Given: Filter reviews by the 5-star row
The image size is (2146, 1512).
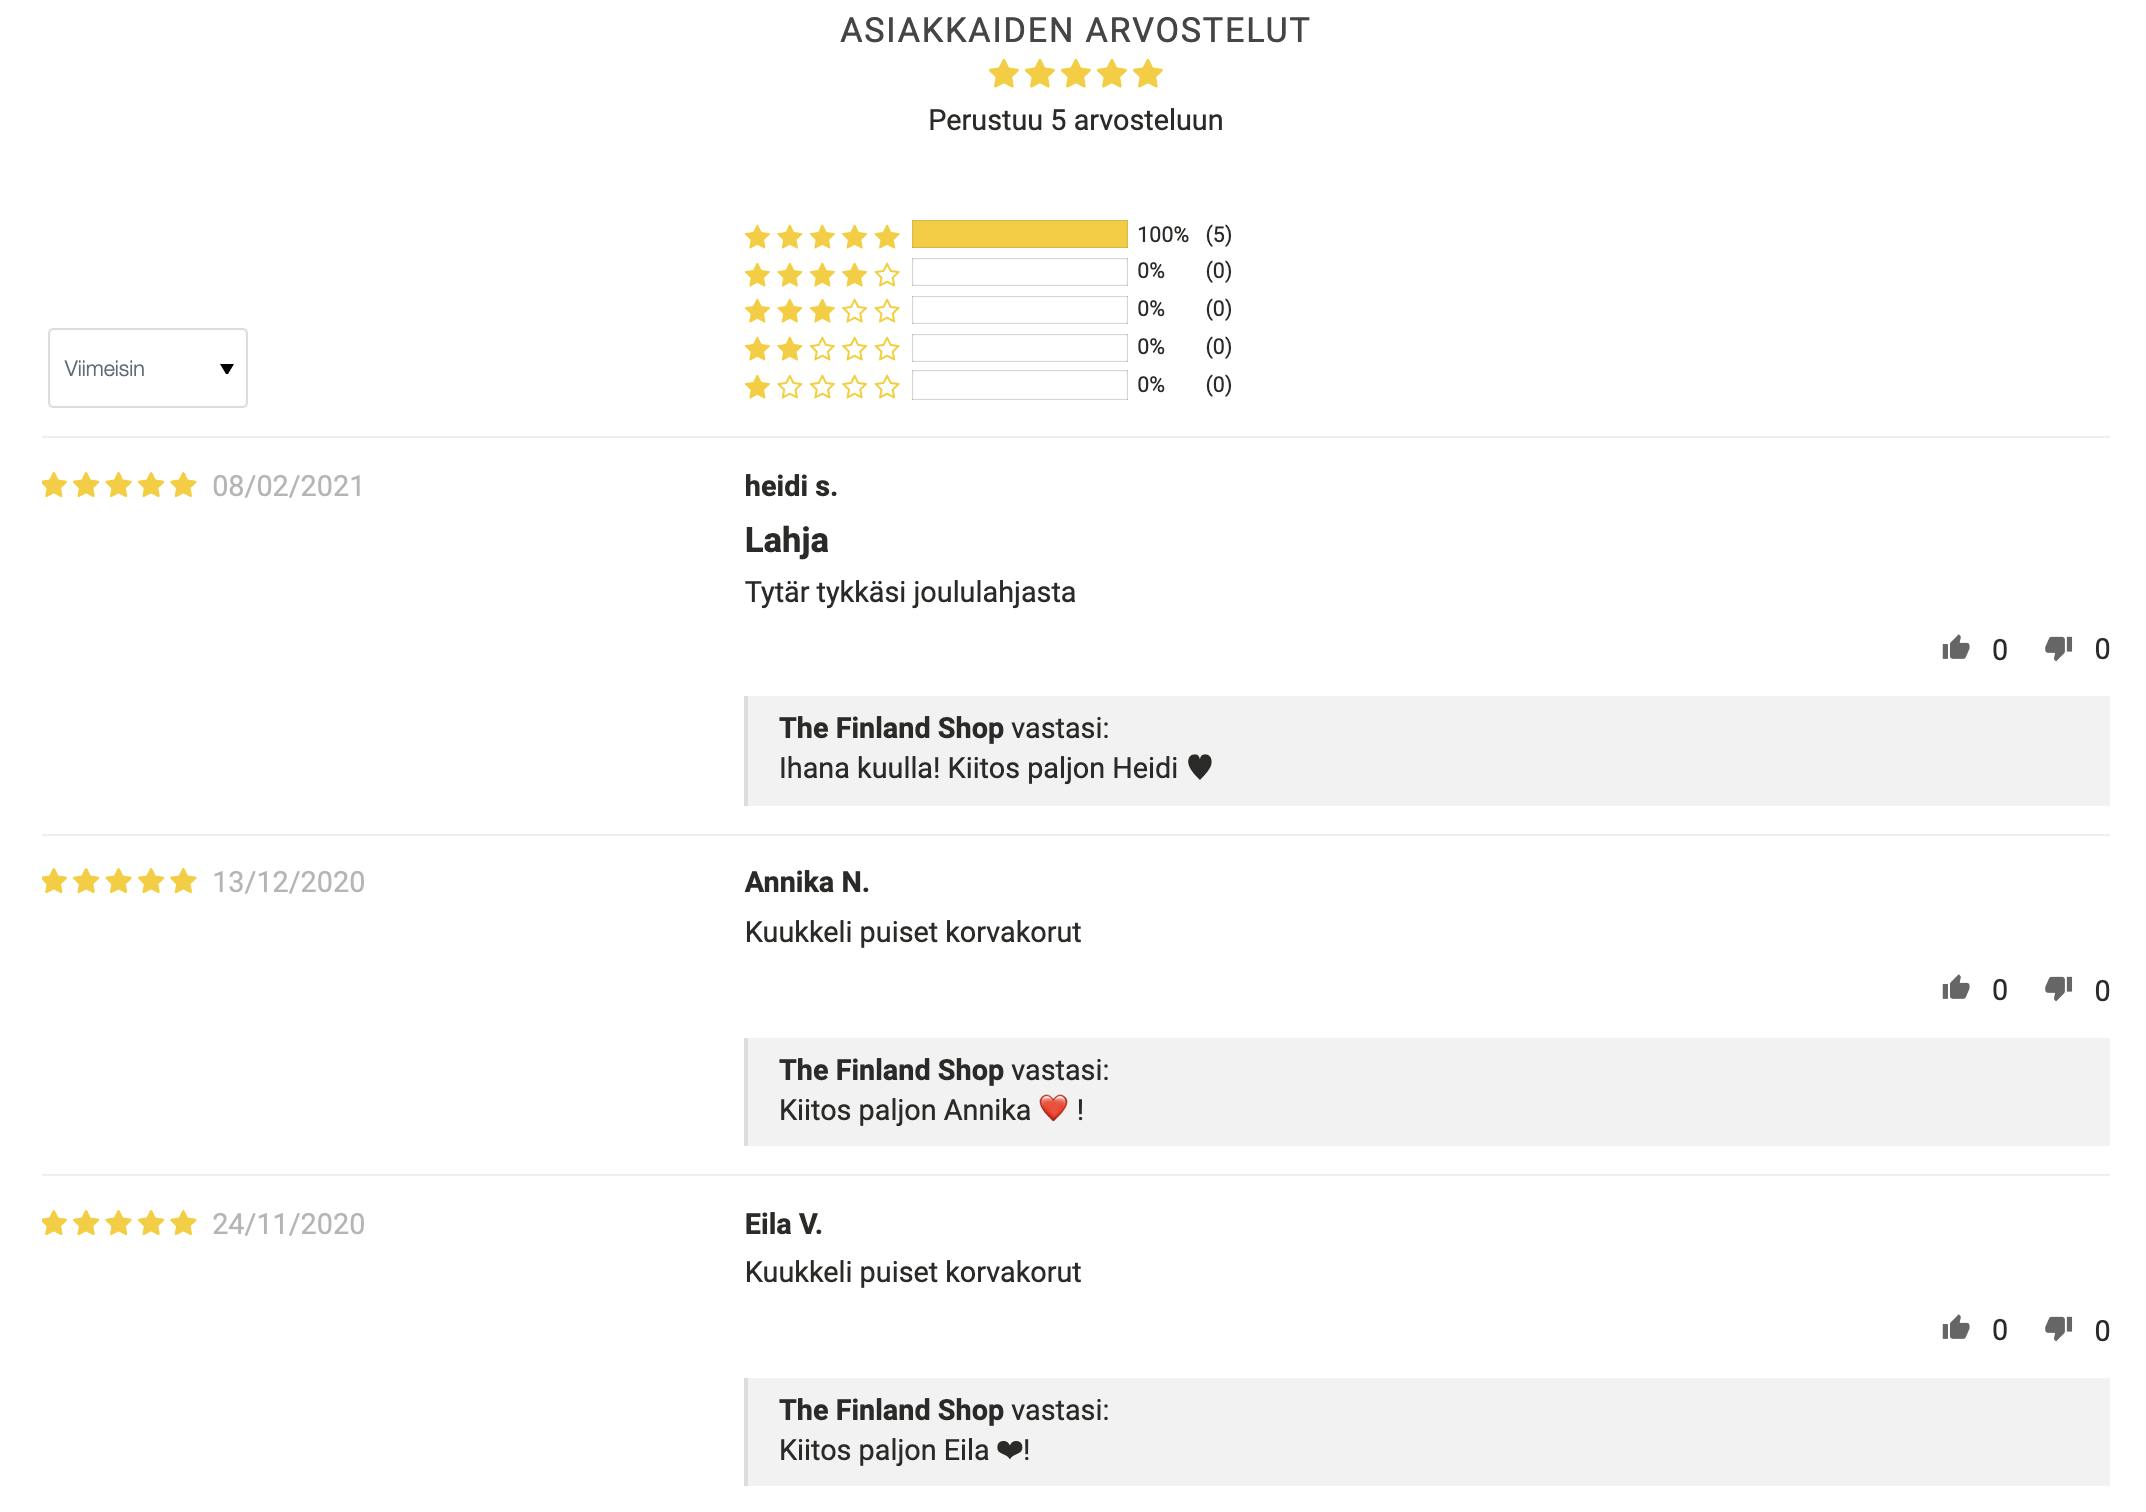Looking at the screenshot, I should click(x=988, y=235).
